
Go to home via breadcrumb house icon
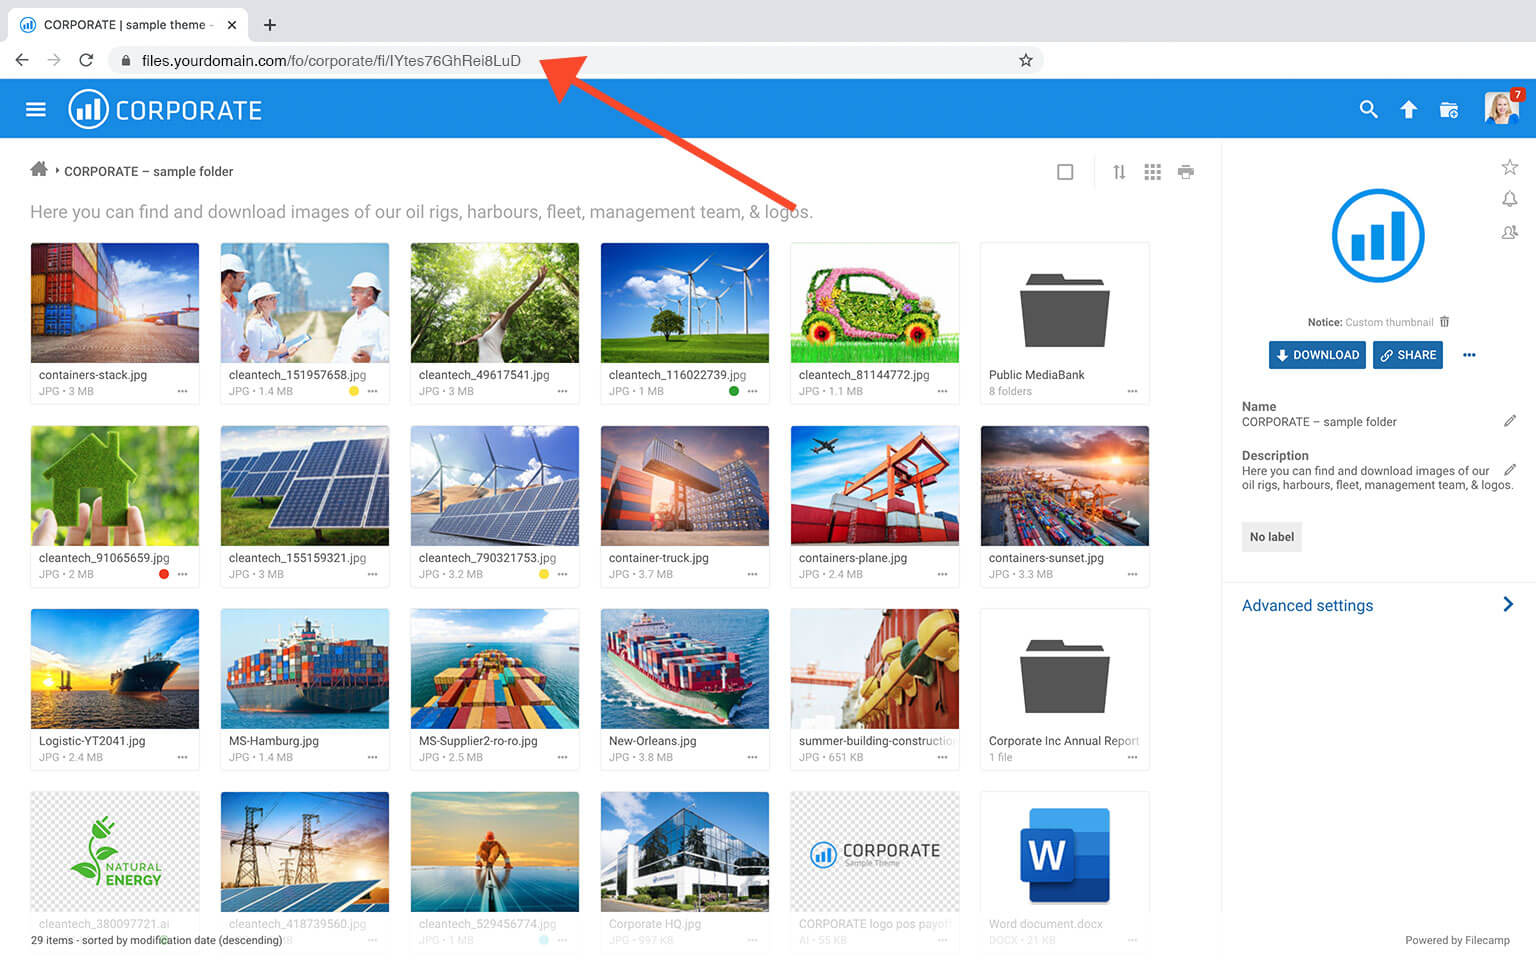coord(39,170)
